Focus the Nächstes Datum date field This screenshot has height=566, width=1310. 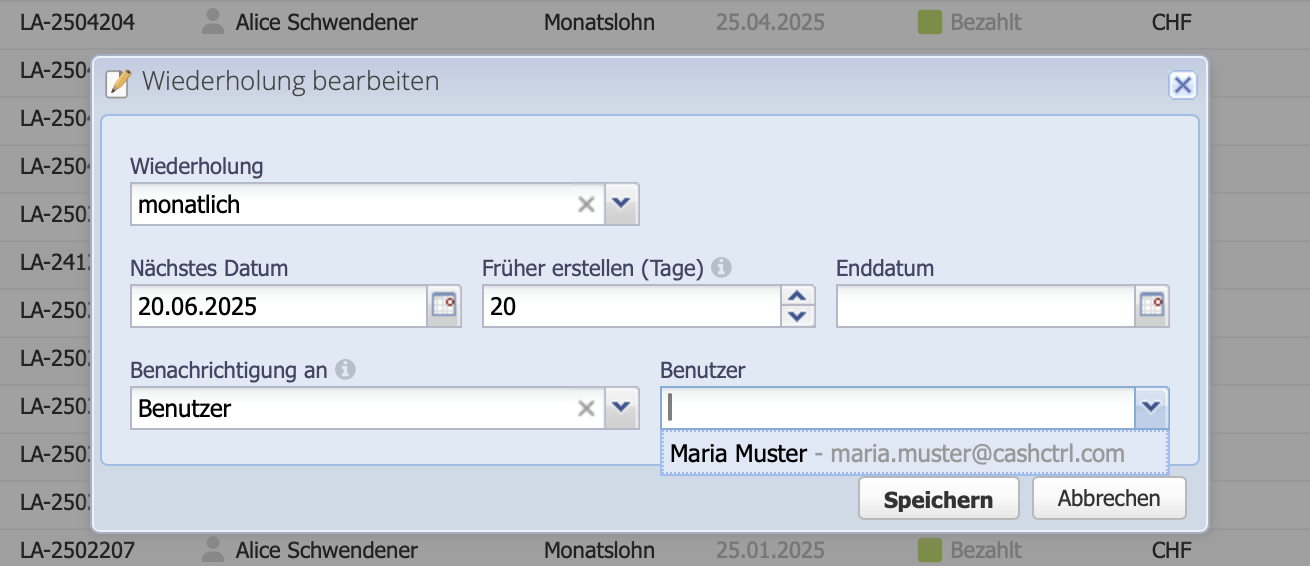tap(279, 306)
